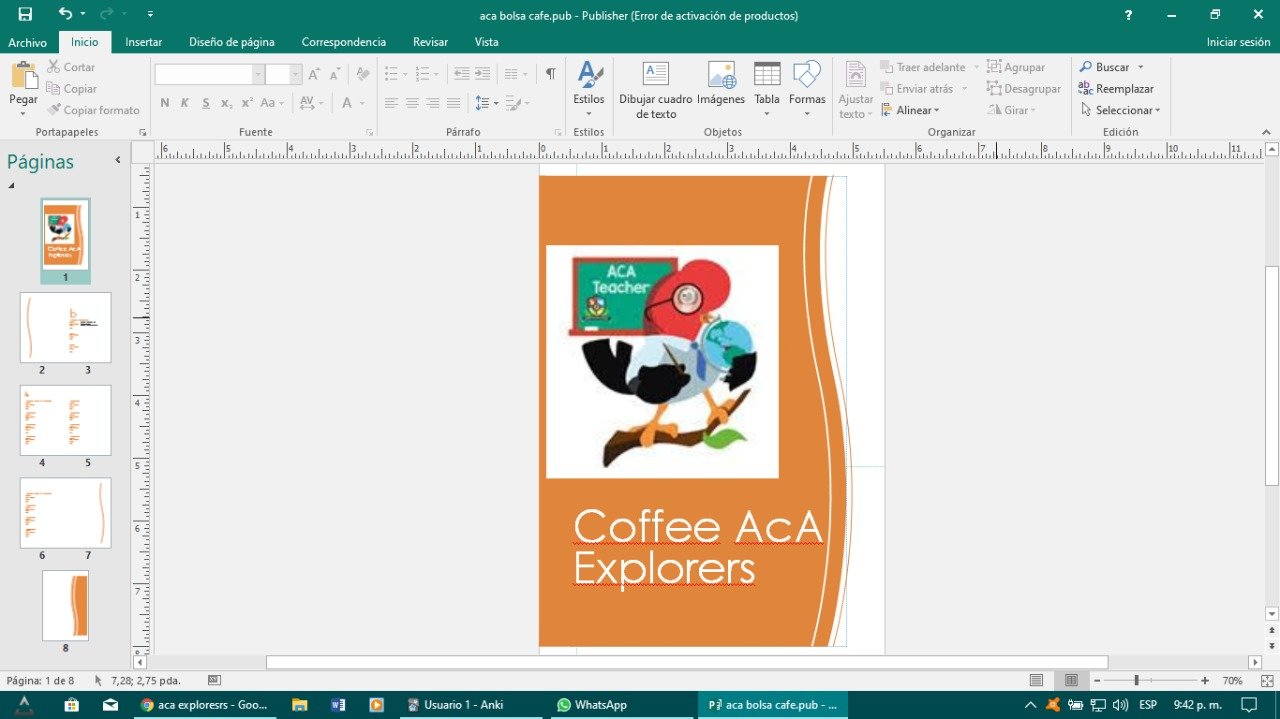Click the Undo arrow icon
The image size is (1280, 719).
click(x=65, y=14)
